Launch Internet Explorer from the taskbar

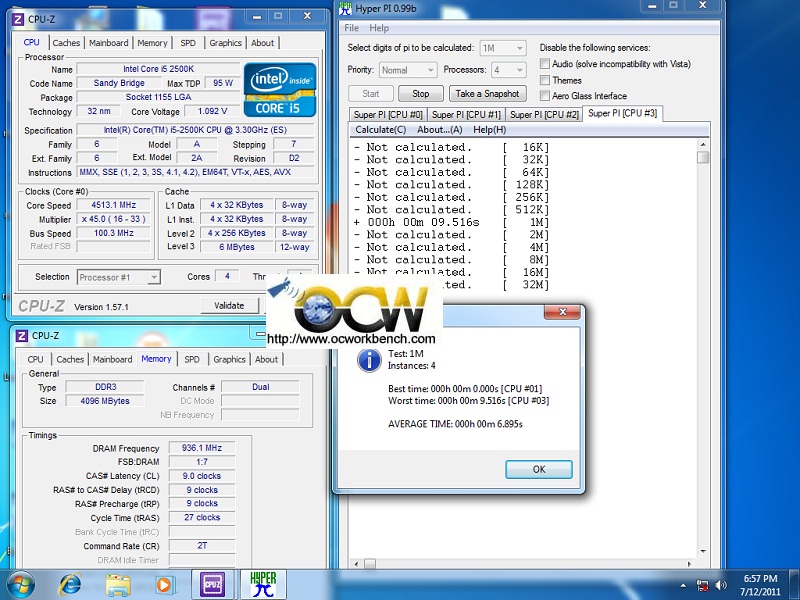pyautogui.click(x=70, y=585)
